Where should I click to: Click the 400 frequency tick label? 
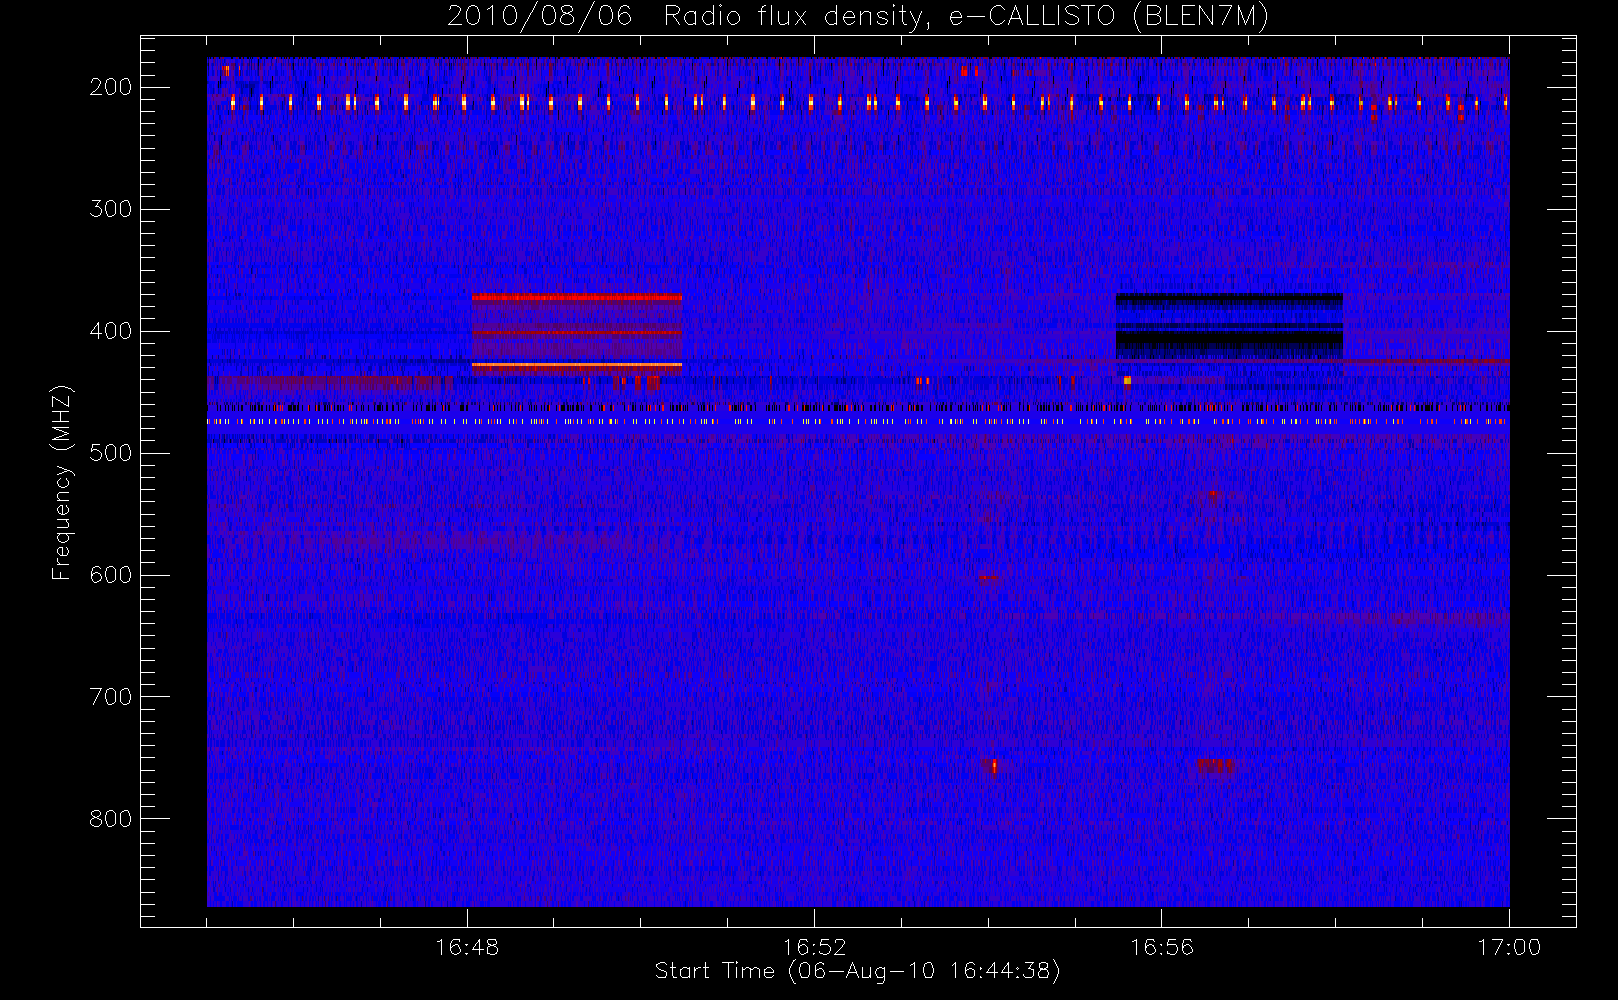111,331
